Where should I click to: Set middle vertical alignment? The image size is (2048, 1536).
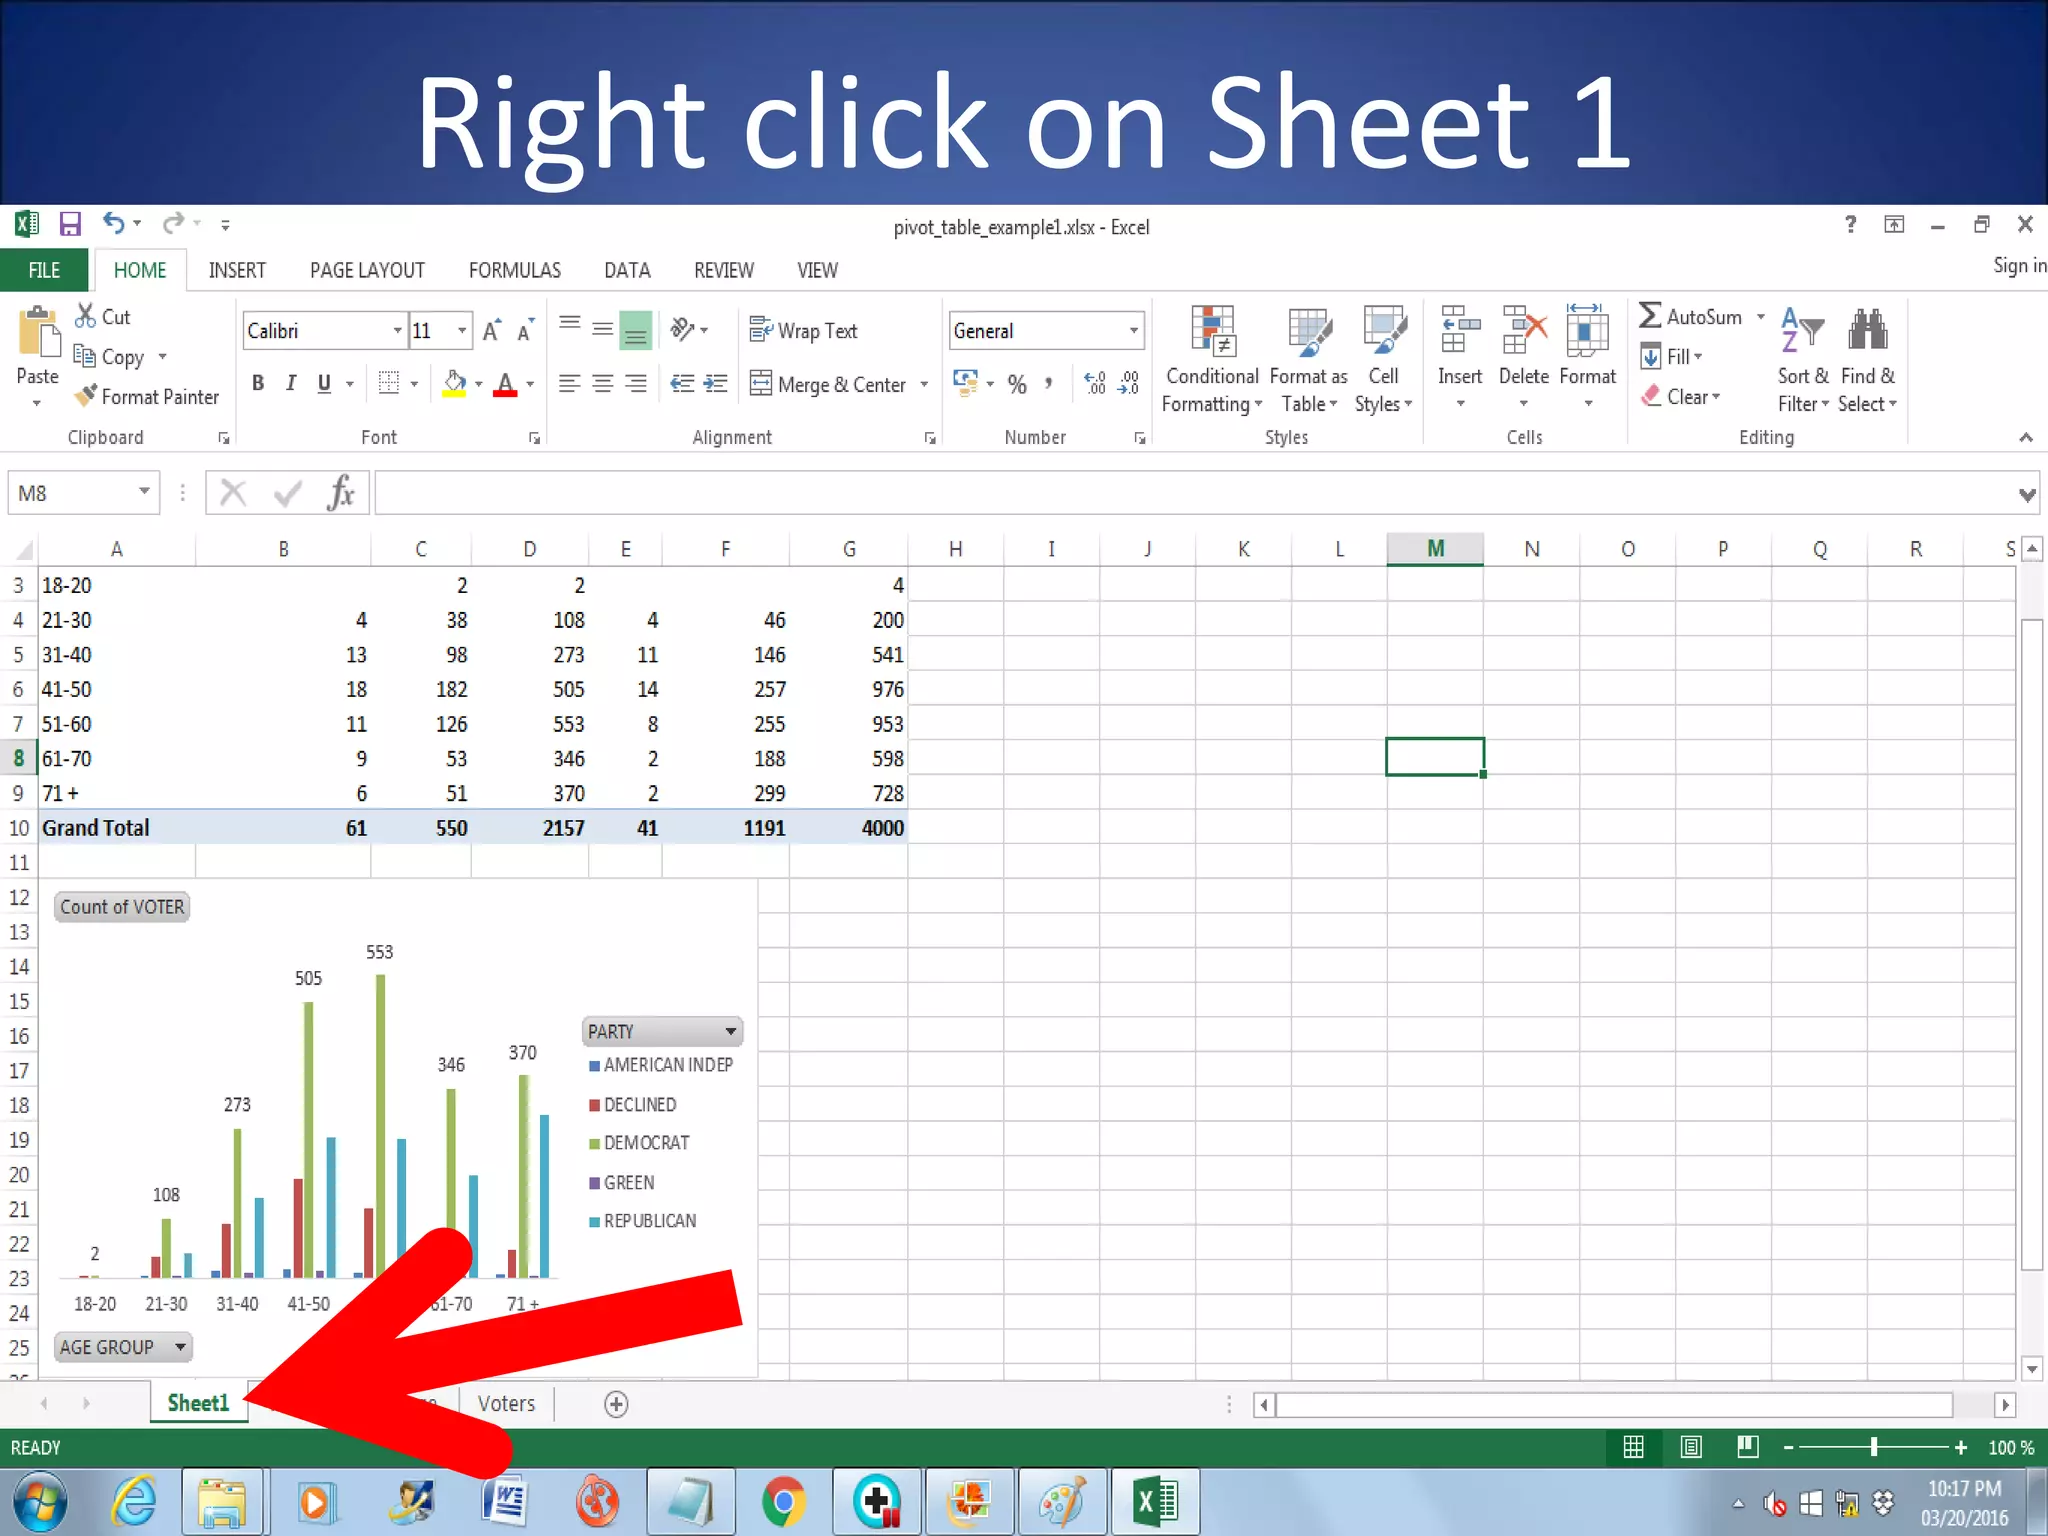click(602, 329)
